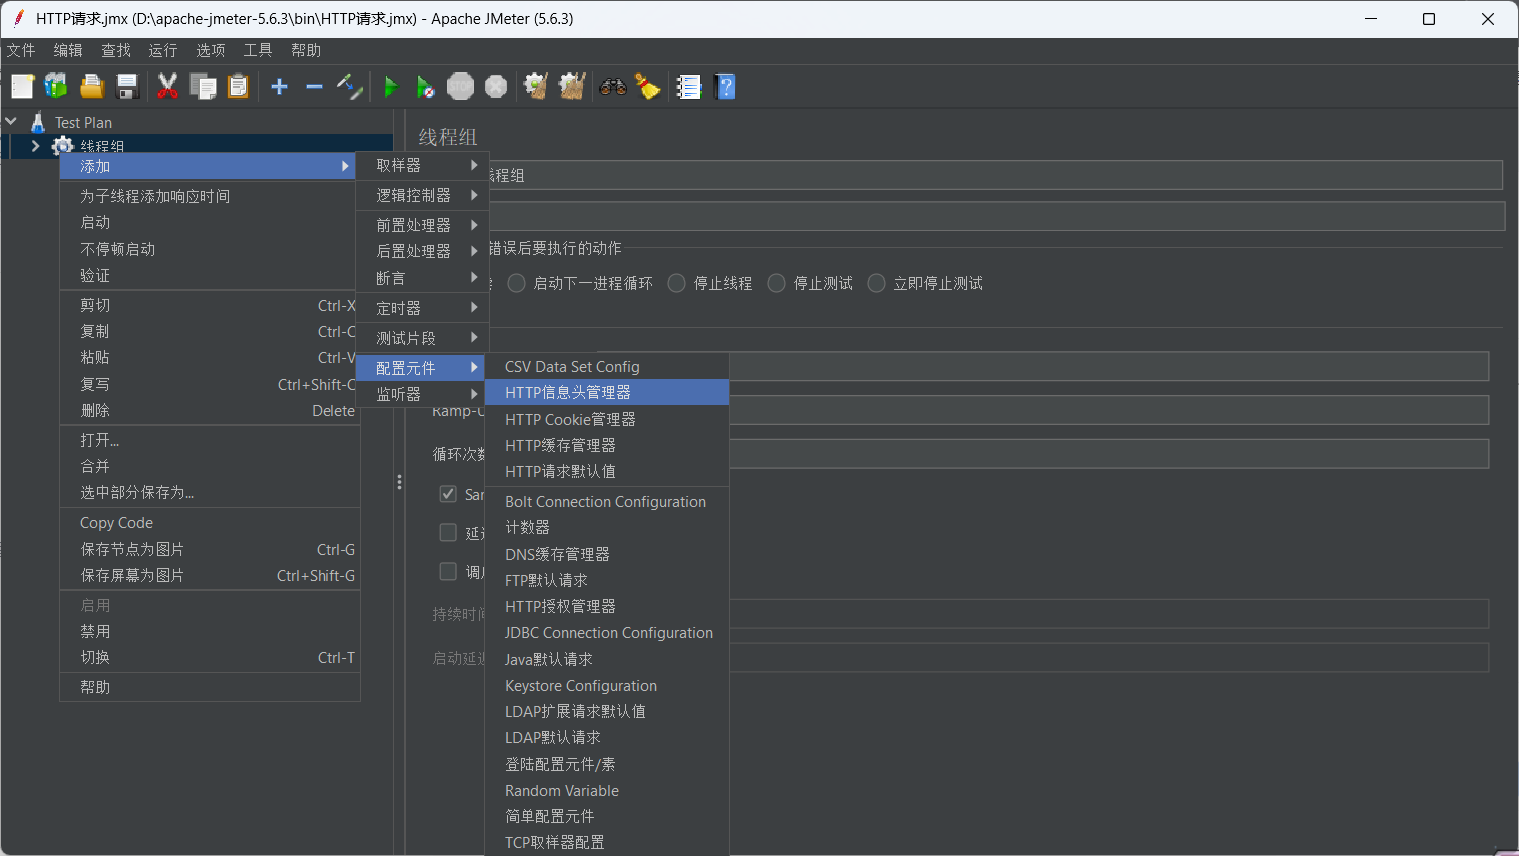The image size is (1519, 856).
Task: Click the Open file folder icon
Action: pyautogui.click(x=92, y=87)
